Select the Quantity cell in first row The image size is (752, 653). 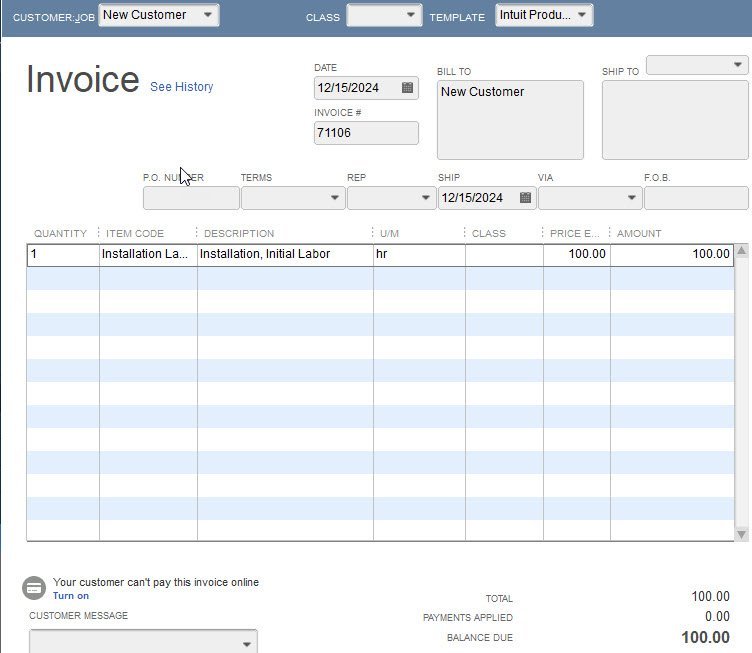tap(62, 254)
